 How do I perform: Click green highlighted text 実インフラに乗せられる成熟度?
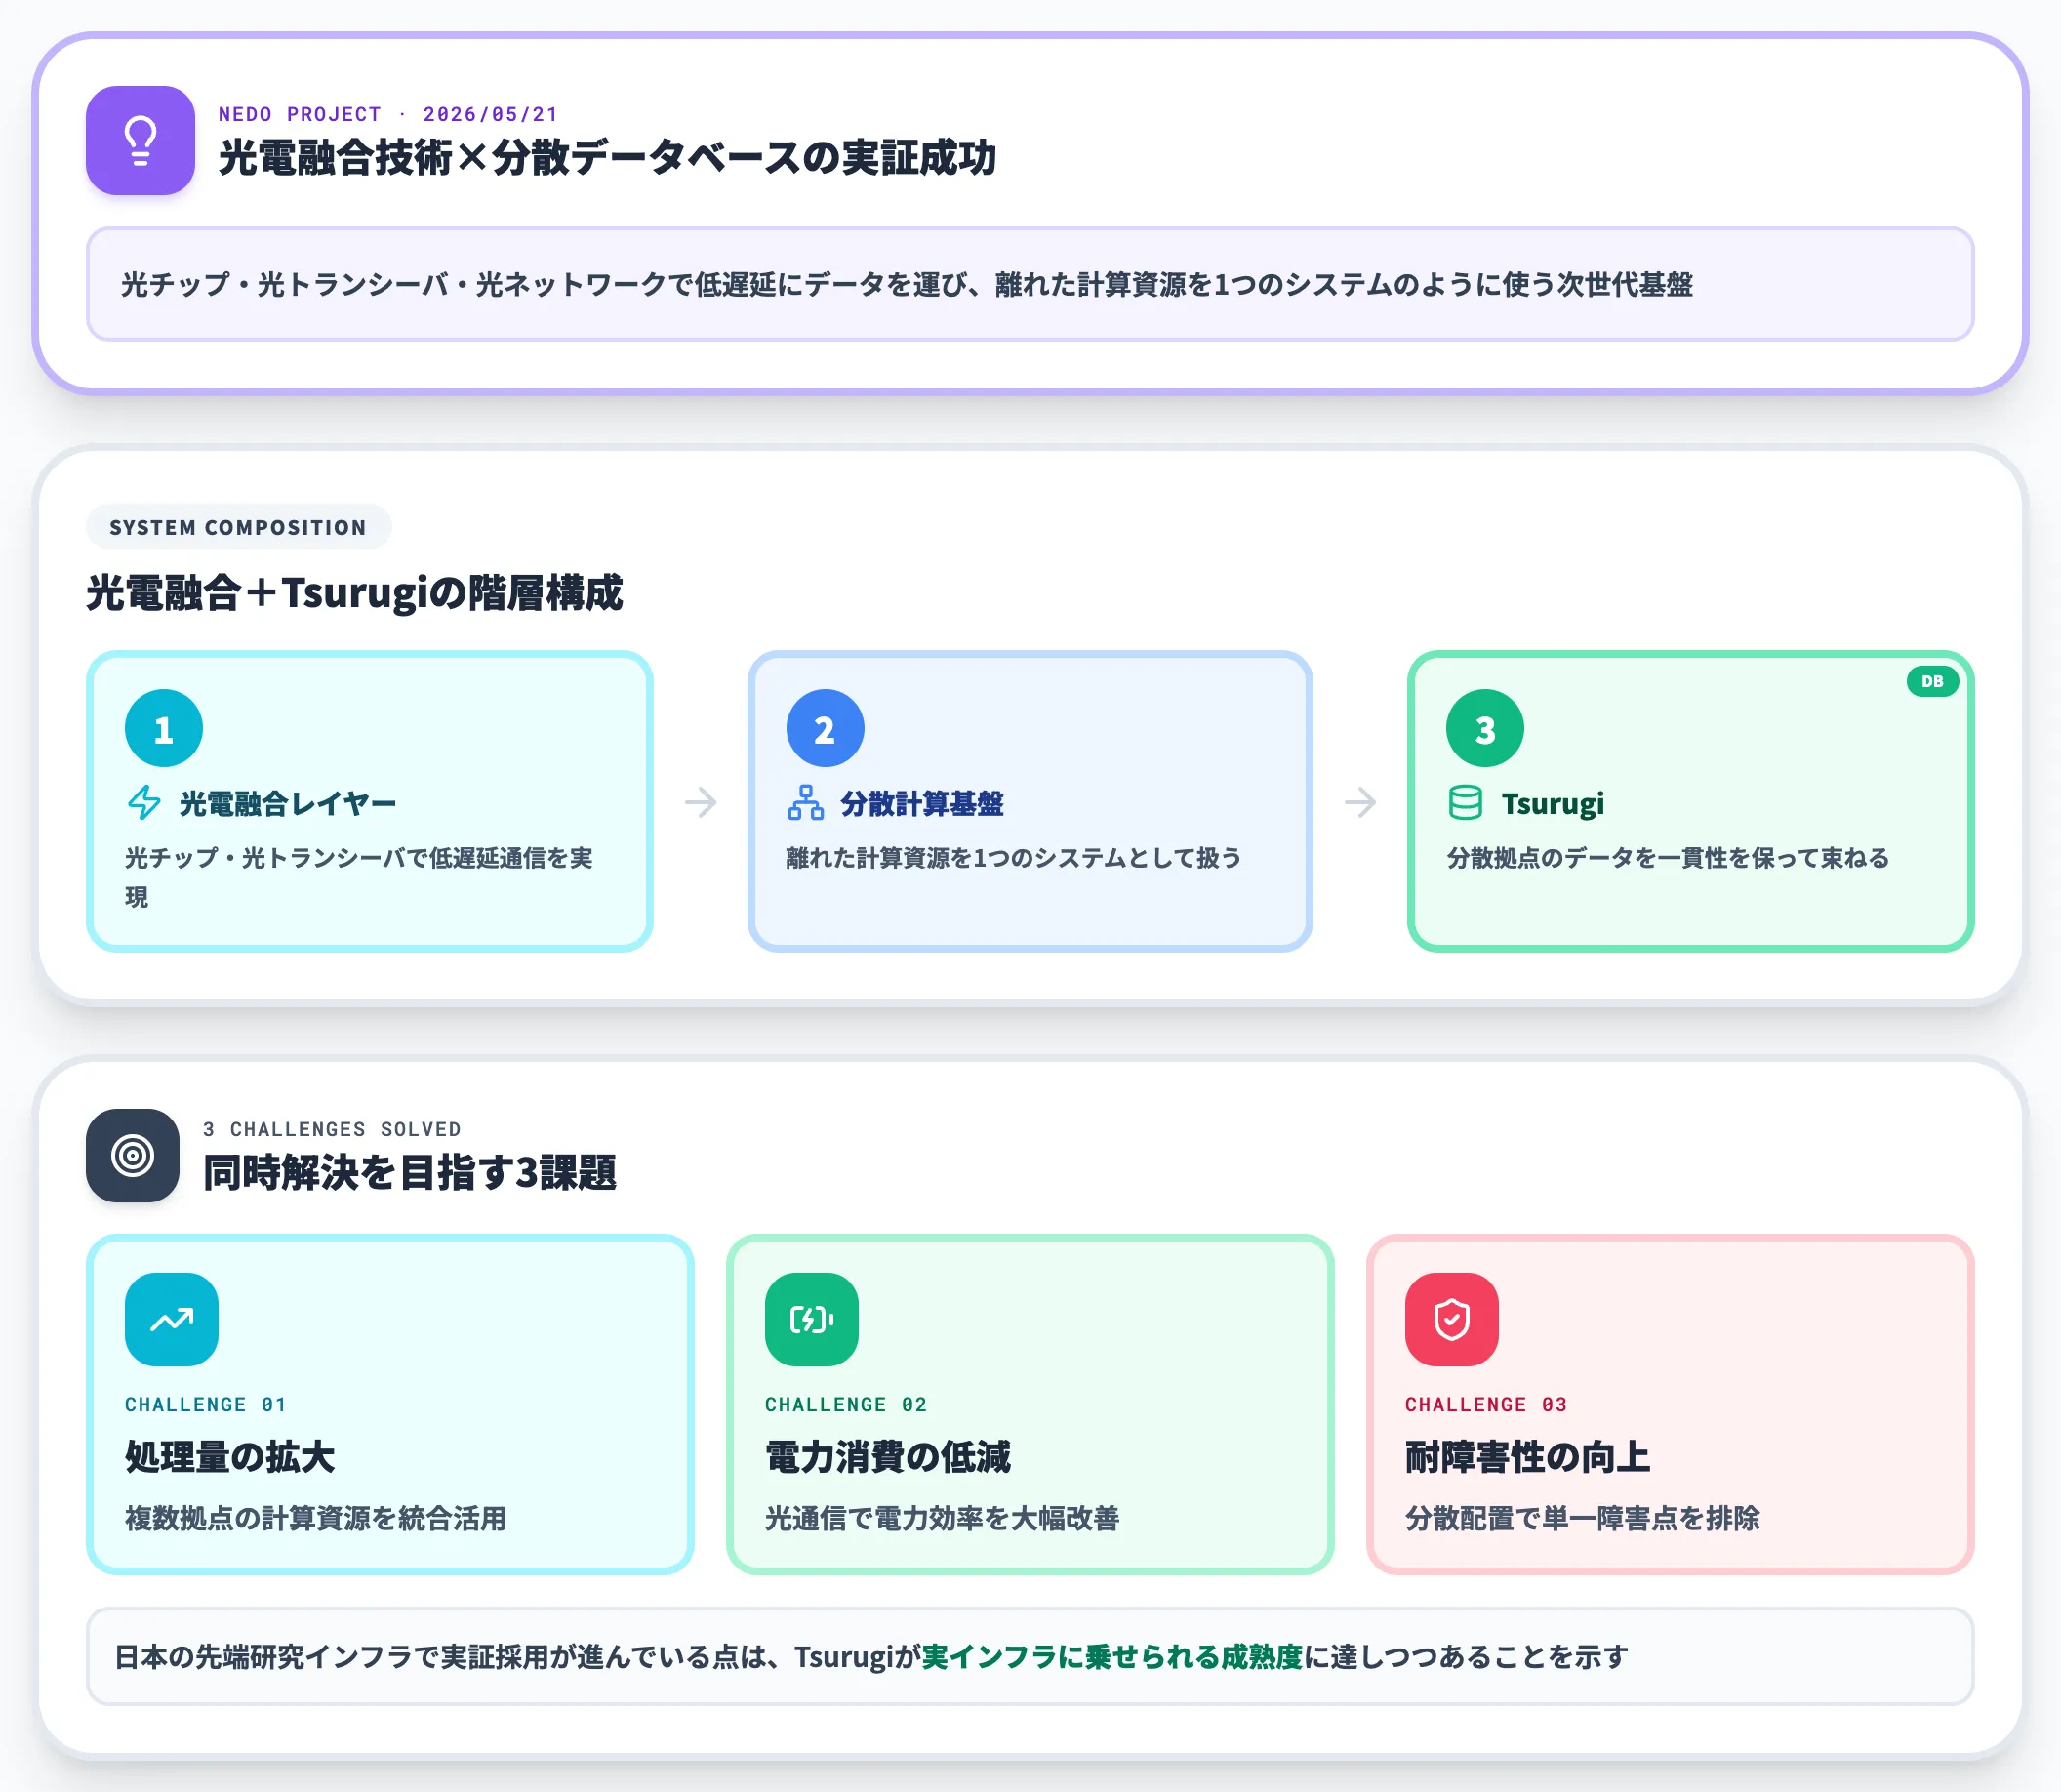[1112, 1657]
